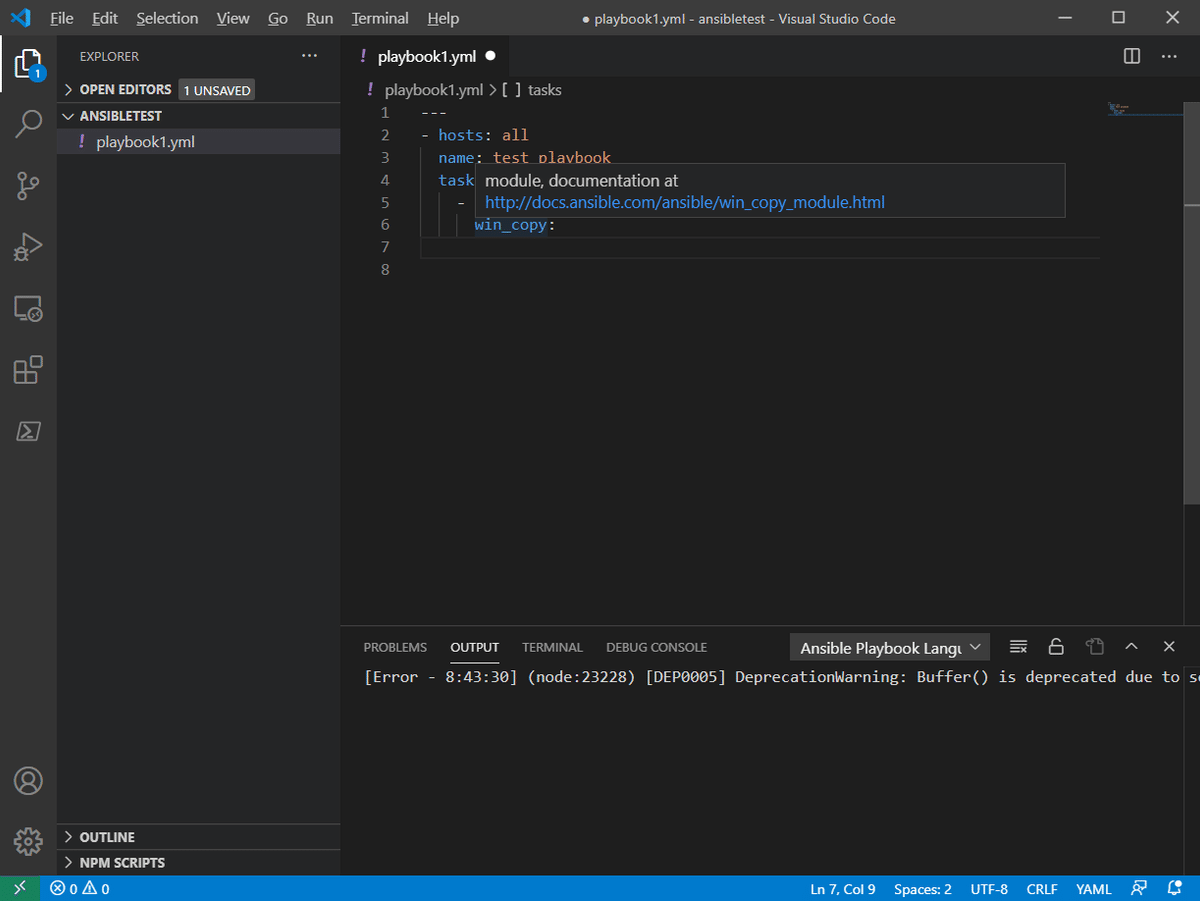Open the PowerShell terminal-style sidebar icon
The height and width of the screenshot is (901, 1200).
28,431
